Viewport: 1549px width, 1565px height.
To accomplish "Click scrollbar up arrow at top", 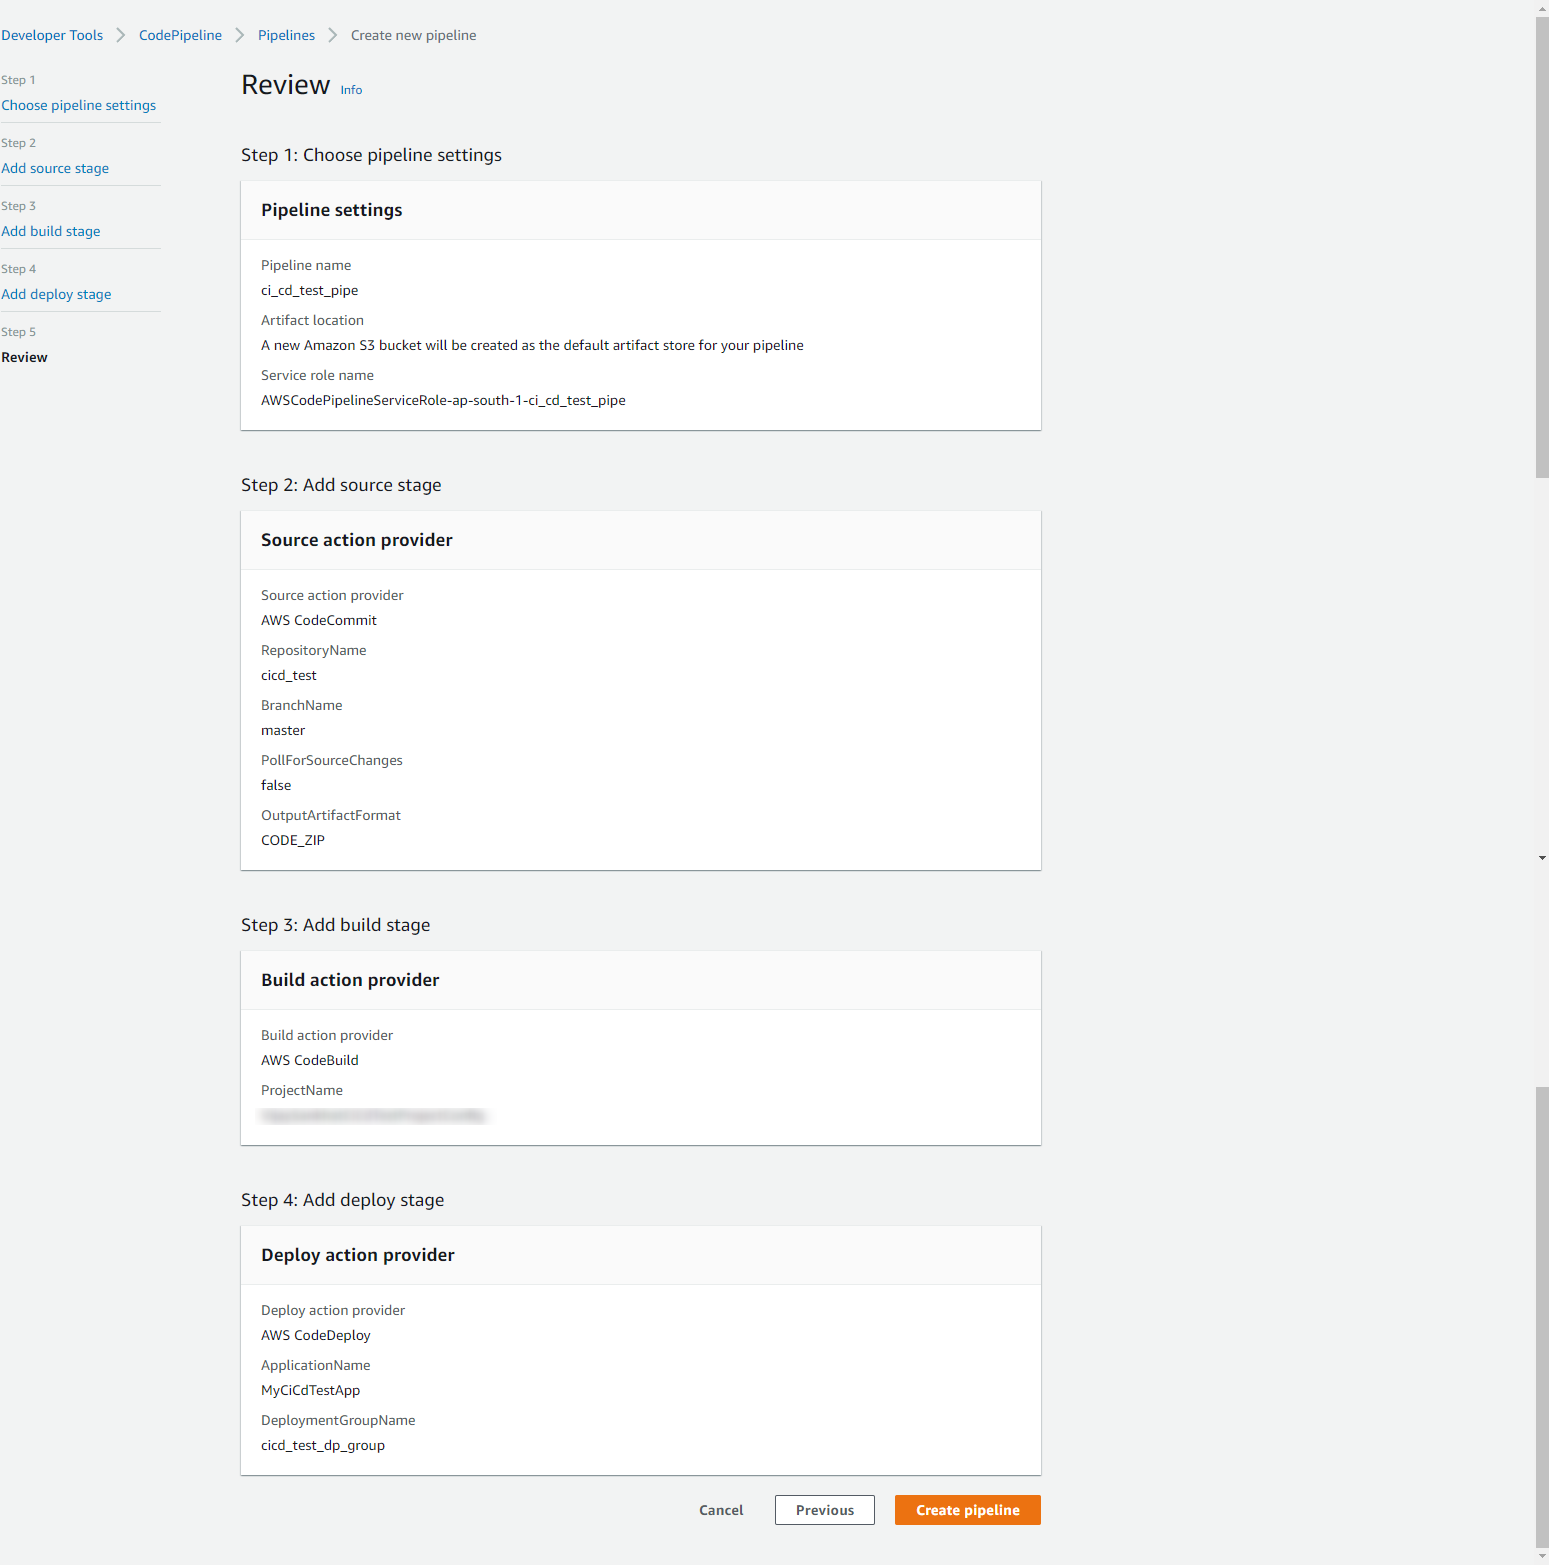I will pos(1542,7).
